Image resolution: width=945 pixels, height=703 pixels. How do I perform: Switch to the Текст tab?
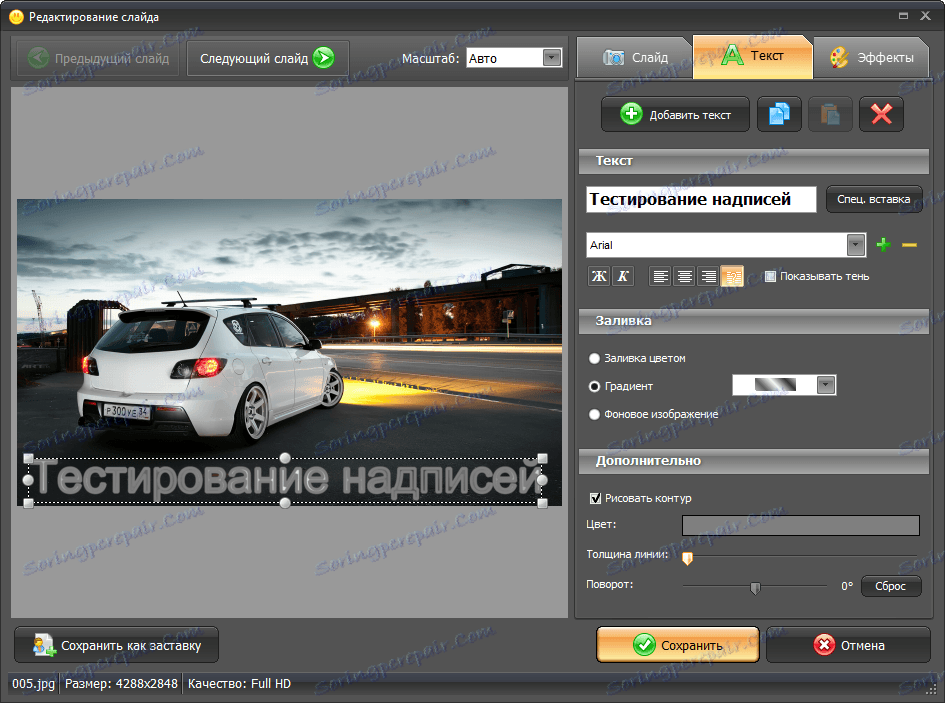point(753,56)
